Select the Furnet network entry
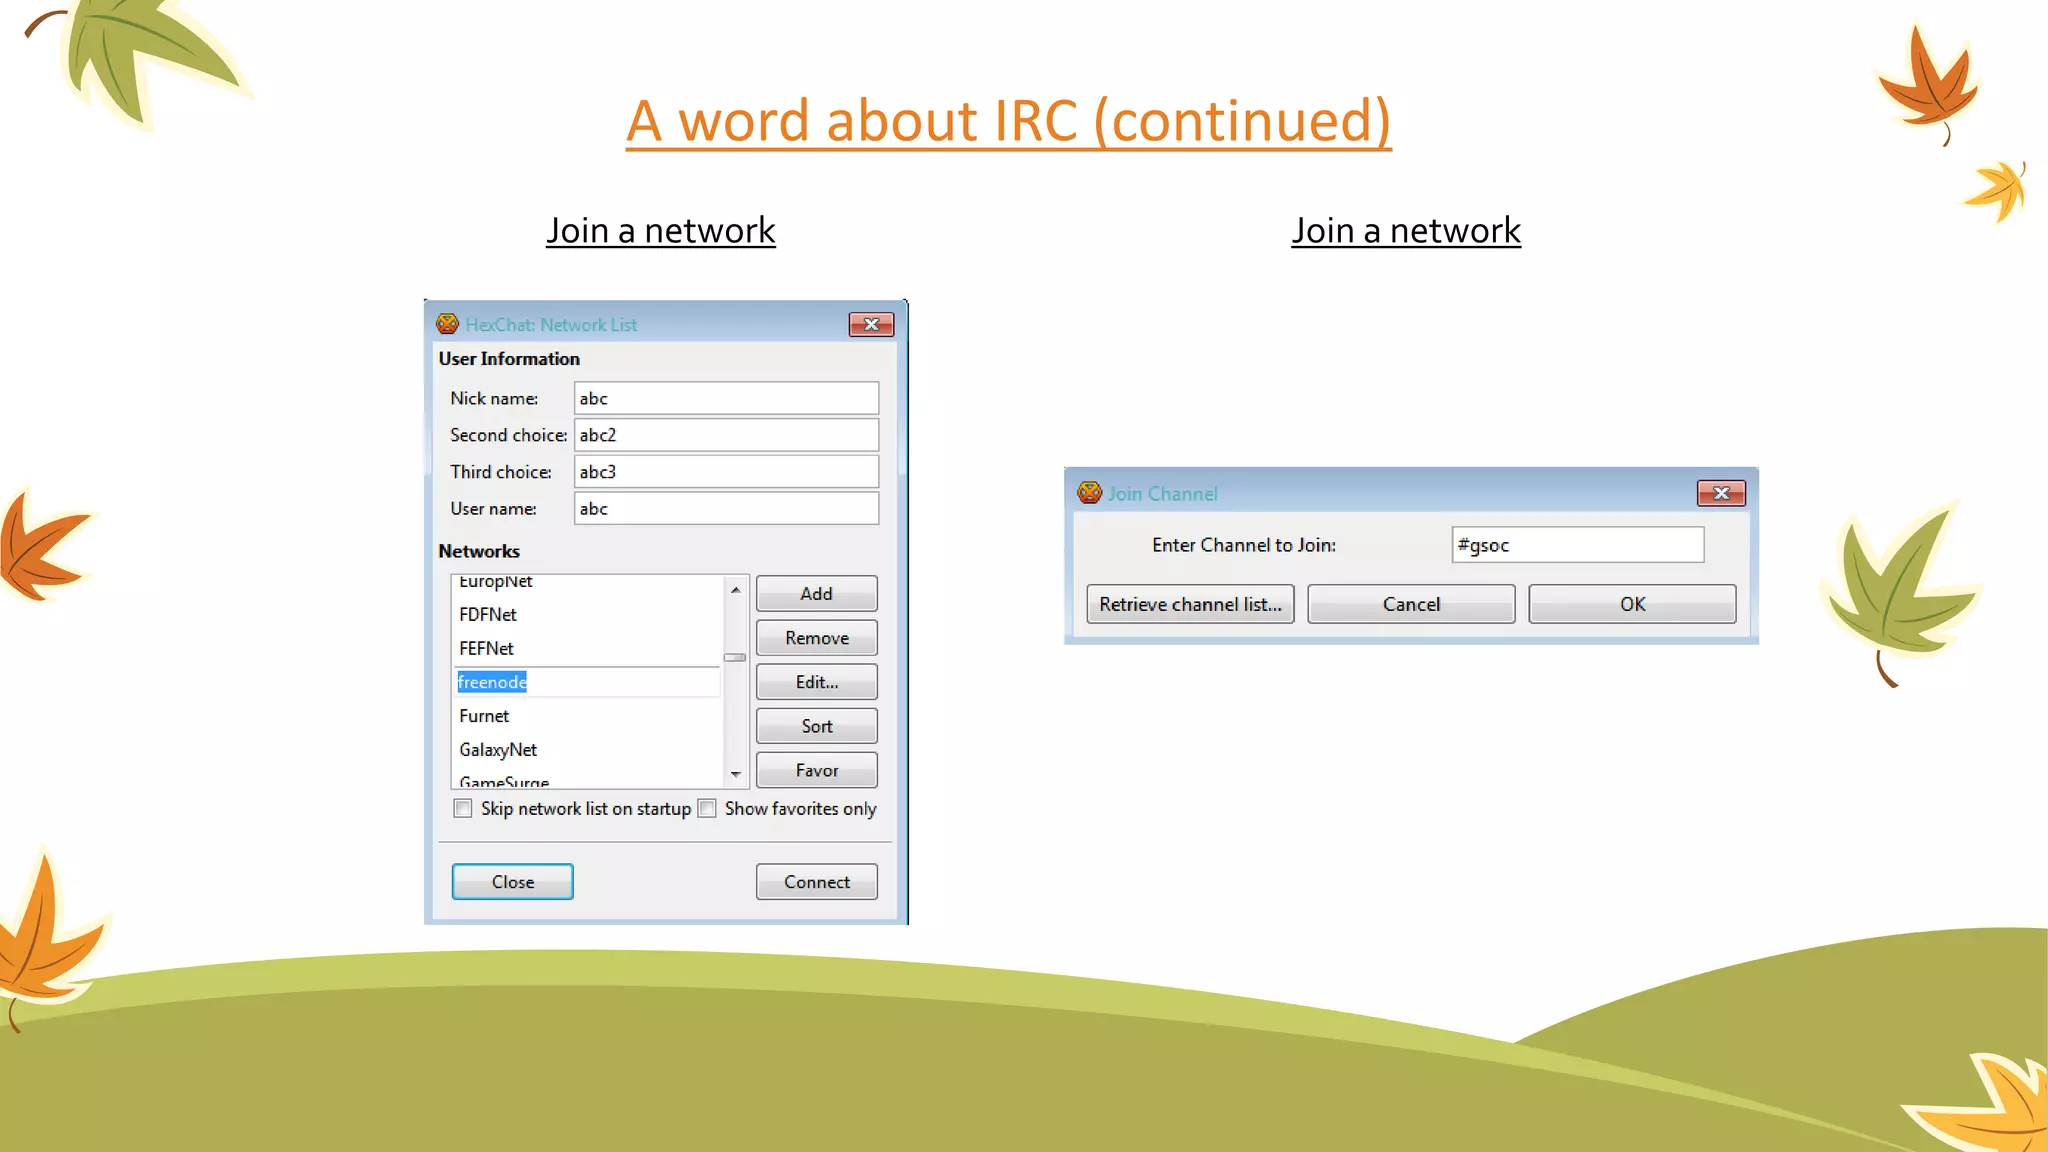This screenshot has width=2048, height=1152. click(x=484, y=716)
